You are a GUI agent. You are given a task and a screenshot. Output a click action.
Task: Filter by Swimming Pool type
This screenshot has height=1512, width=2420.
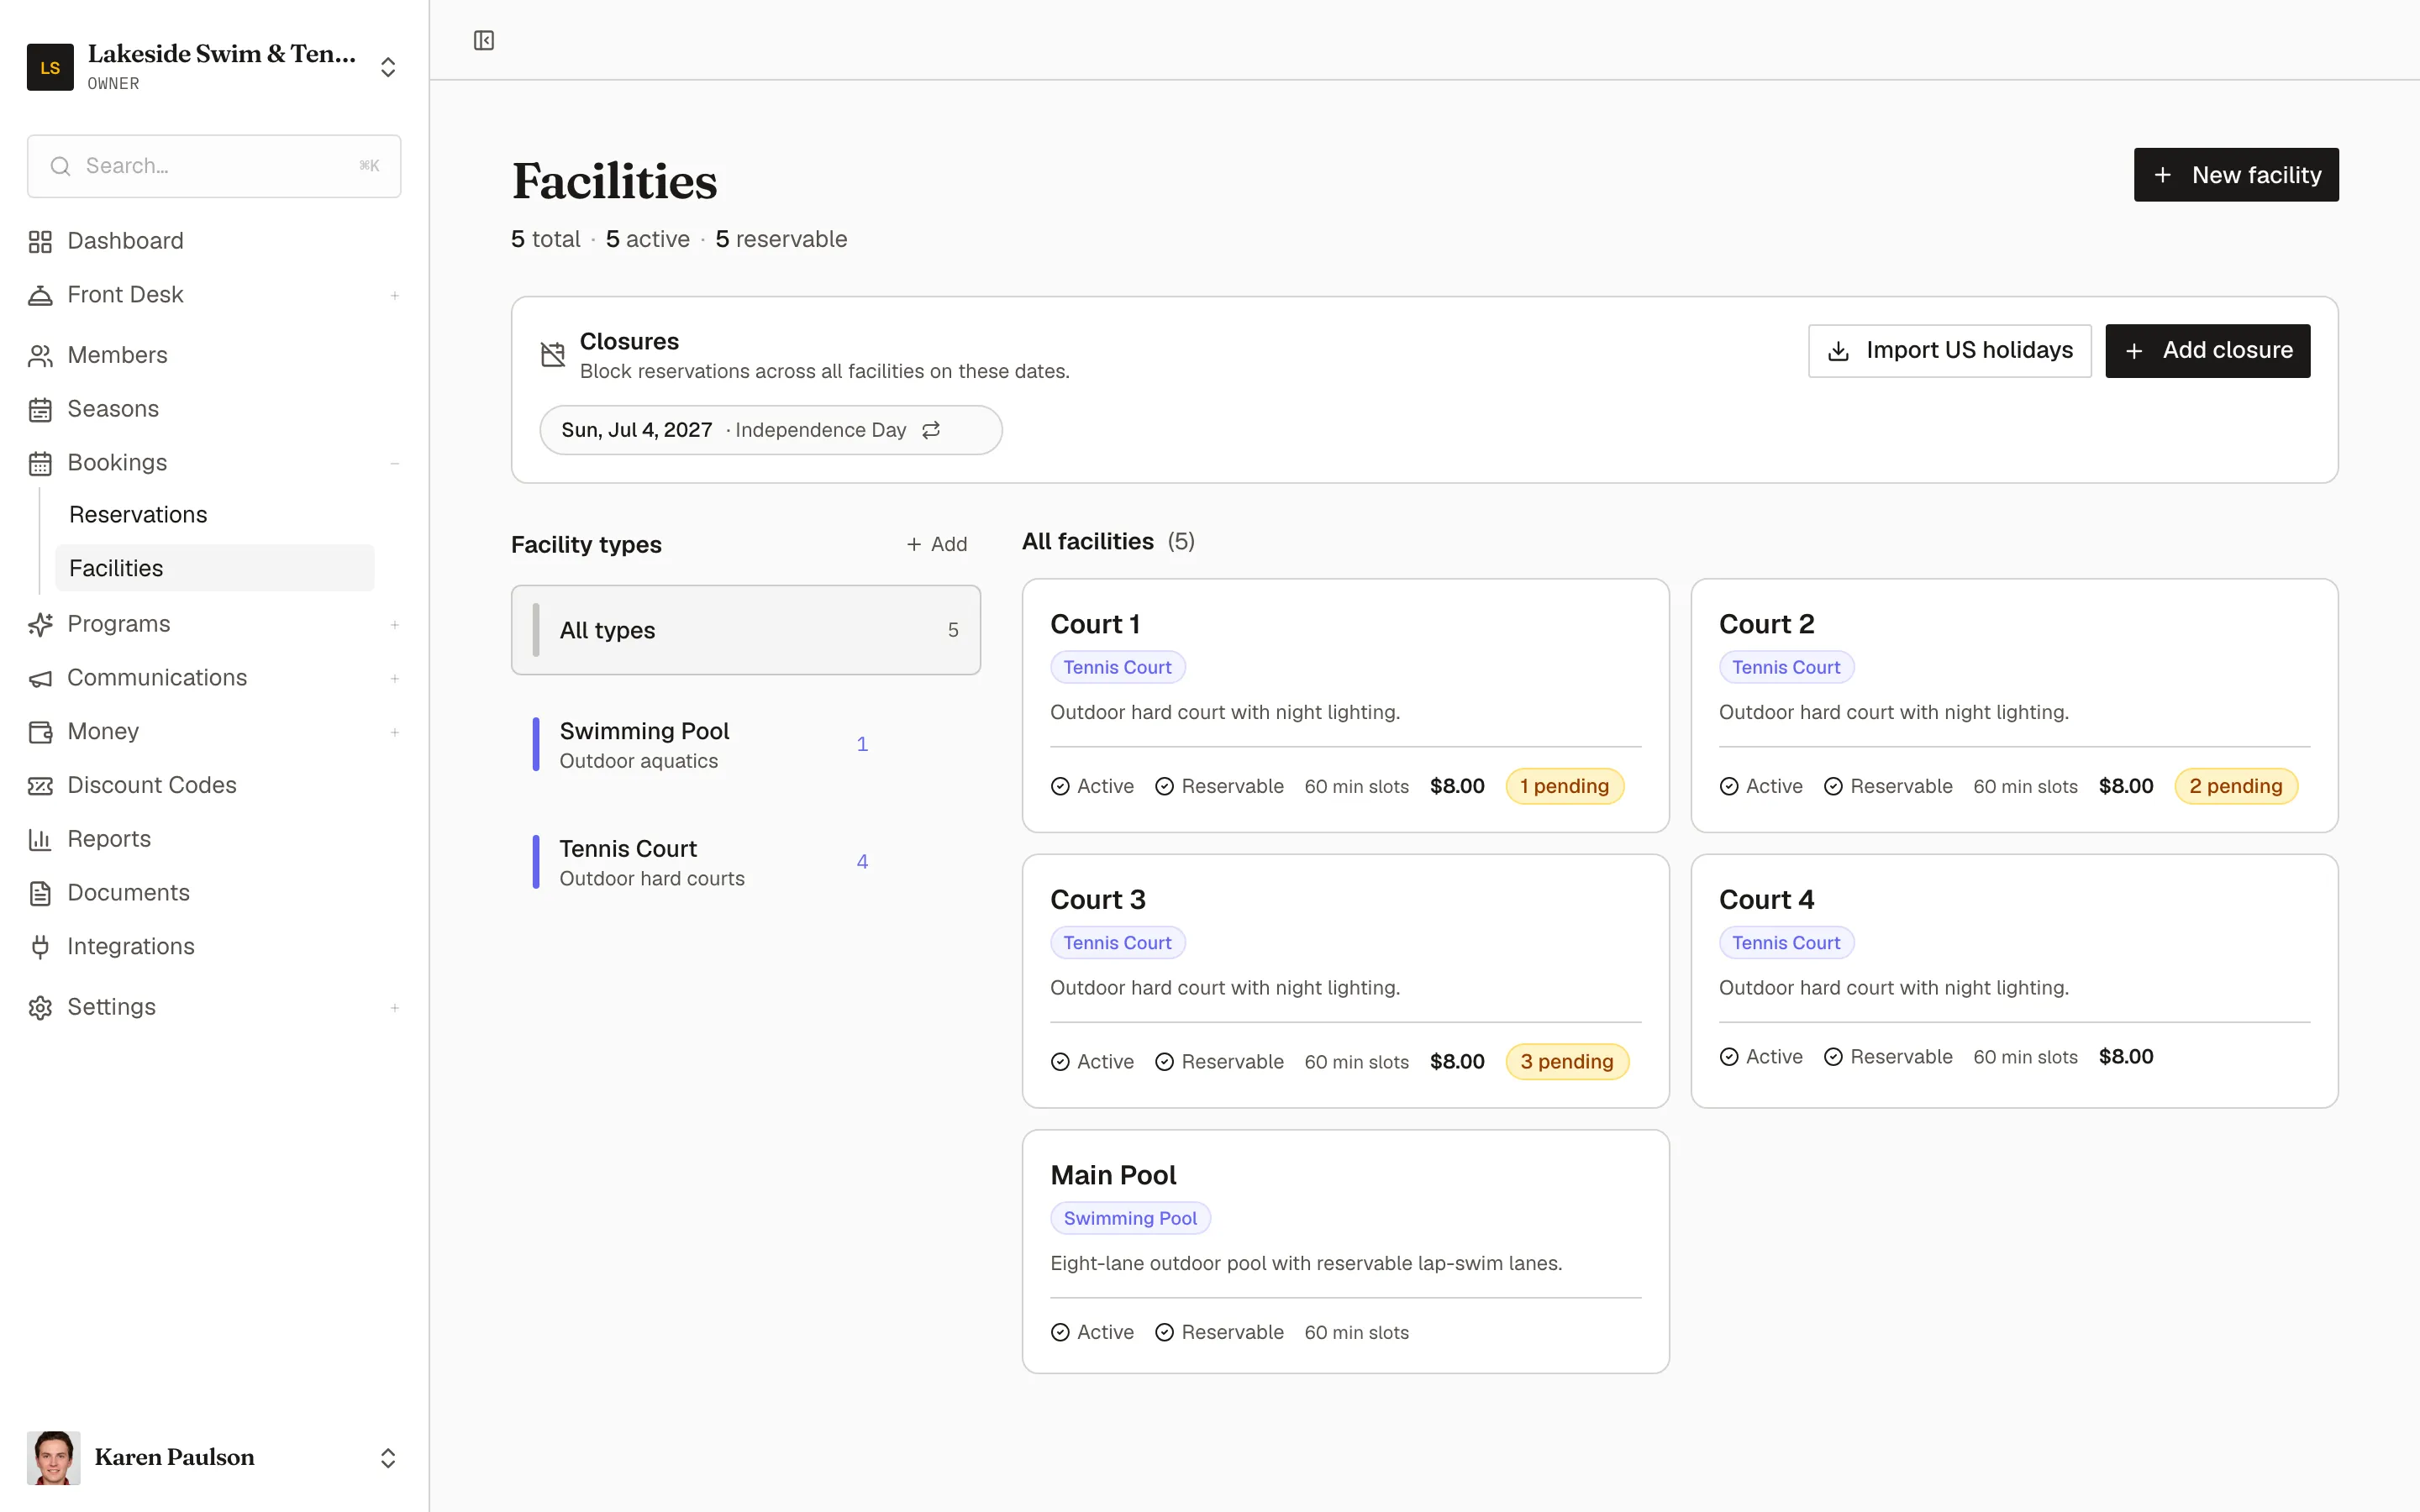point(746,745)
